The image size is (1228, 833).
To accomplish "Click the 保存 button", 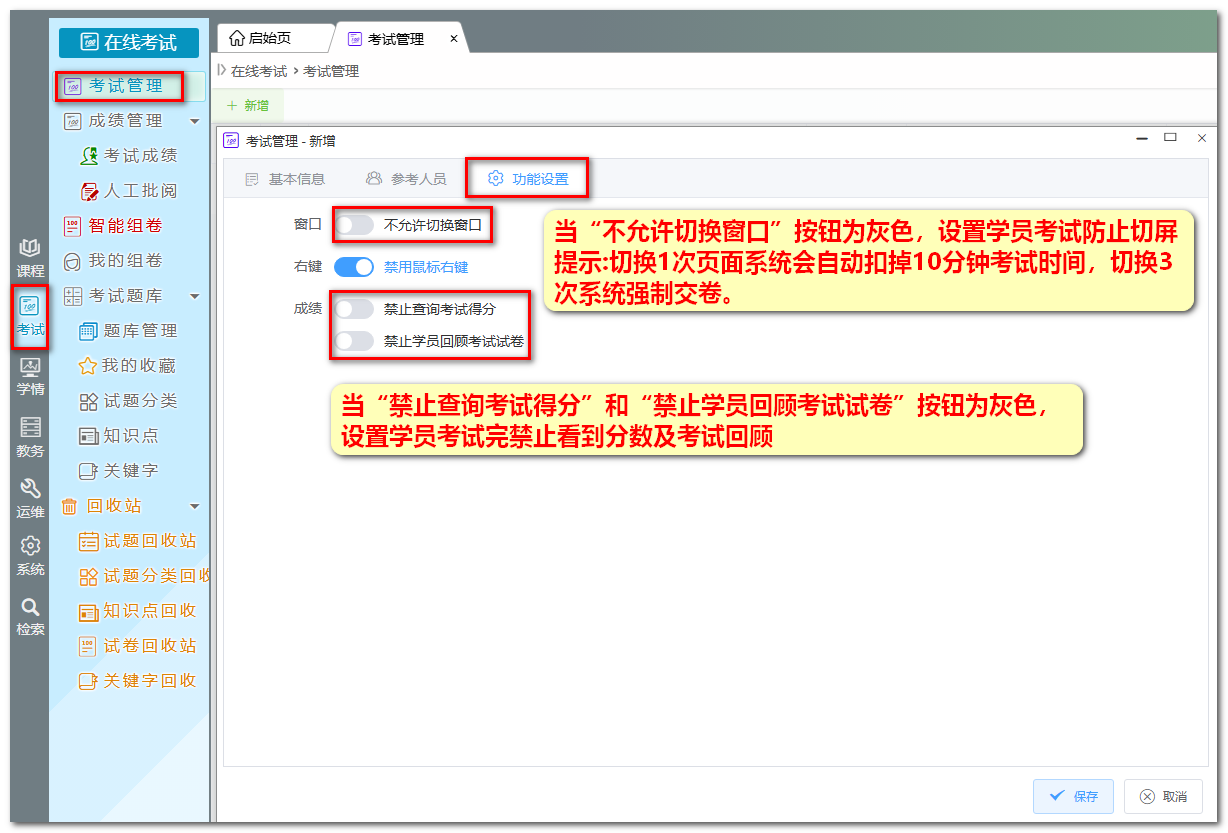I will (x=1073, y=796).
